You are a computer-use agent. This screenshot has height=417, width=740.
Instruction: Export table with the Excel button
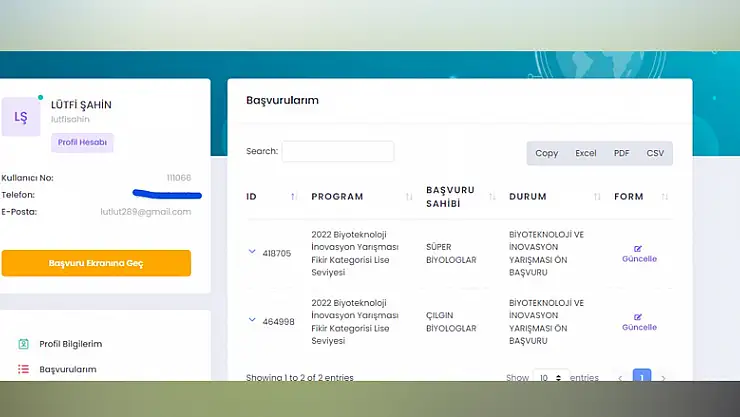[585, 153]
